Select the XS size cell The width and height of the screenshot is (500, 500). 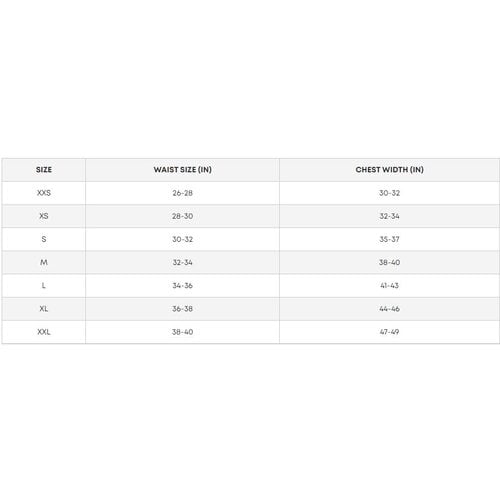pos(44,216)
